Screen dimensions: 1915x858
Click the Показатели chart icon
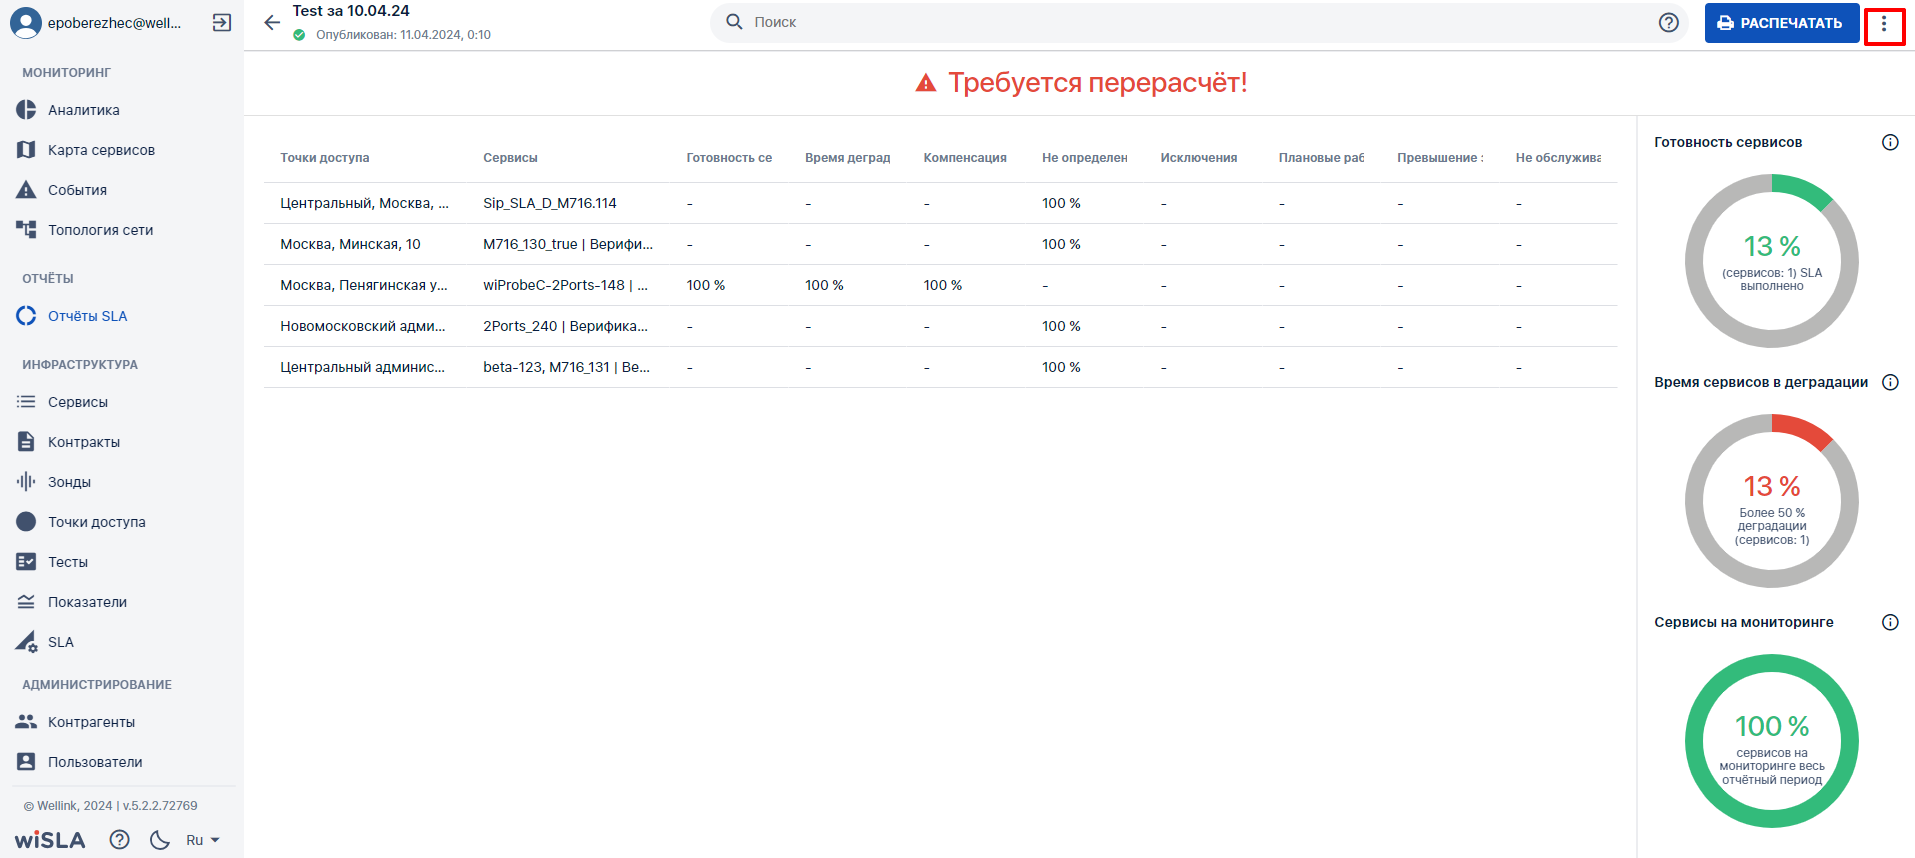[26, 602]
